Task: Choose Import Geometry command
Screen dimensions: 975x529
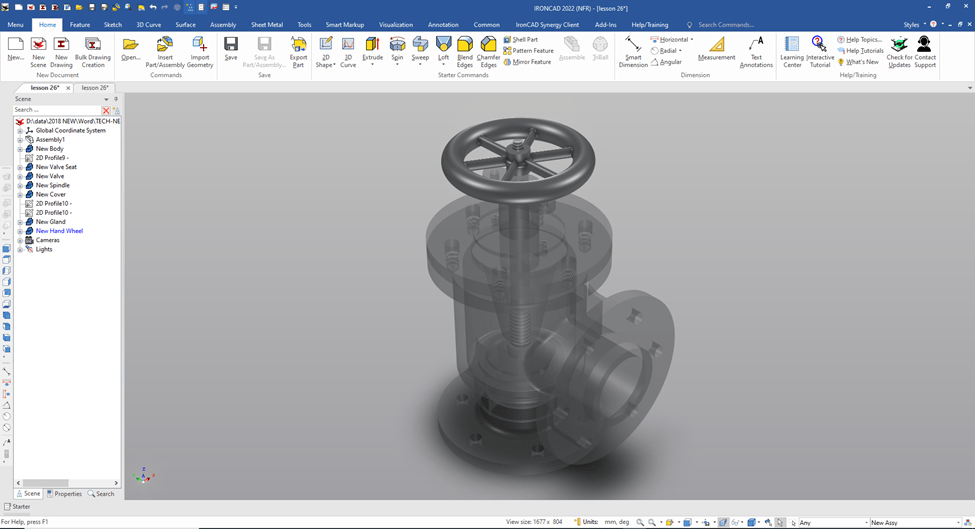Action: [200, 46]
